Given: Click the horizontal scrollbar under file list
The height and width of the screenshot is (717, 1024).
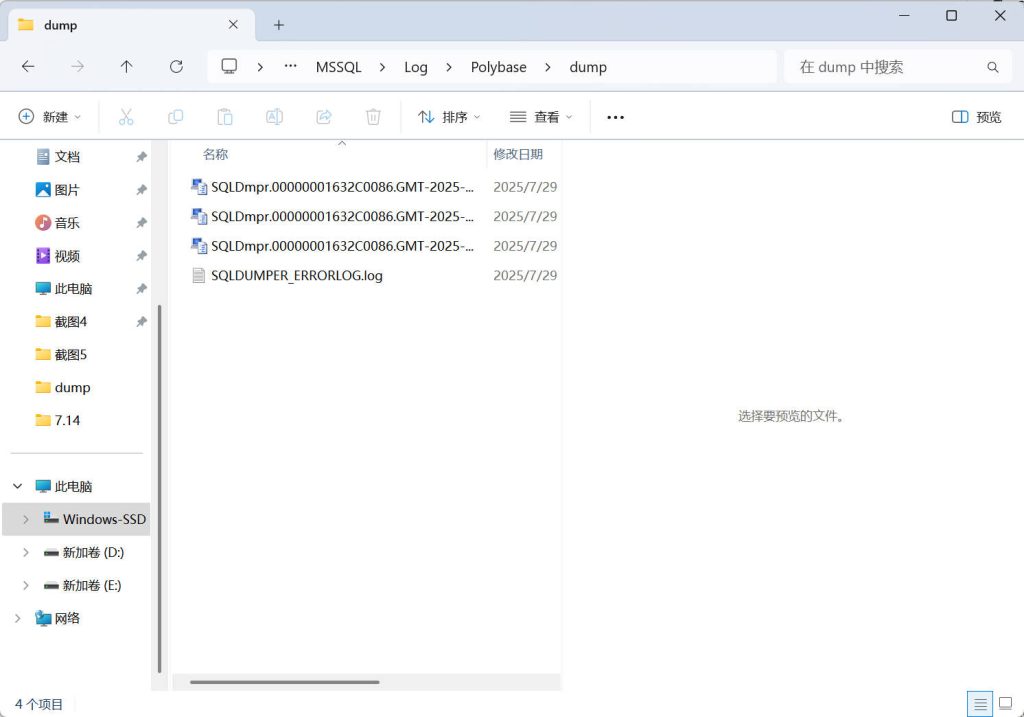Looking at the screenshot, I should pyautogui.click(x=285, y=682).
